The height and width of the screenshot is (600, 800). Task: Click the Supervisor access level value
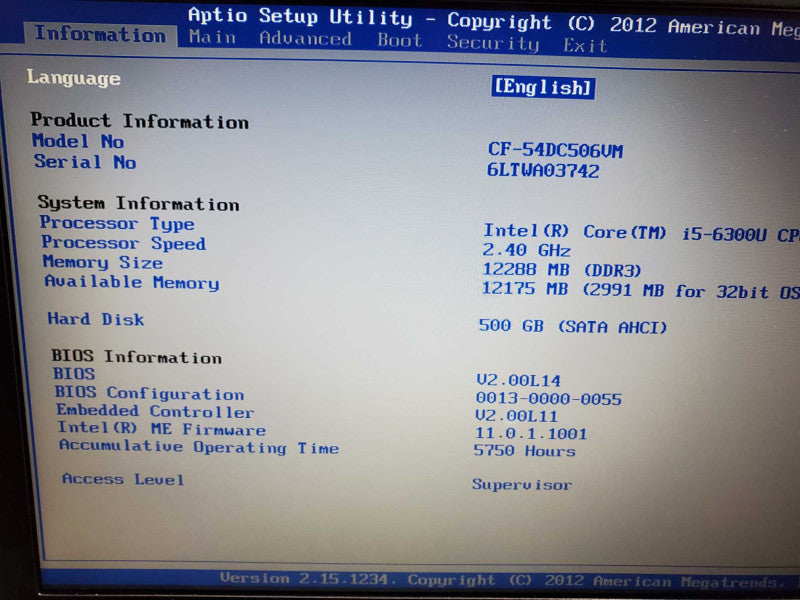point(522,484)
